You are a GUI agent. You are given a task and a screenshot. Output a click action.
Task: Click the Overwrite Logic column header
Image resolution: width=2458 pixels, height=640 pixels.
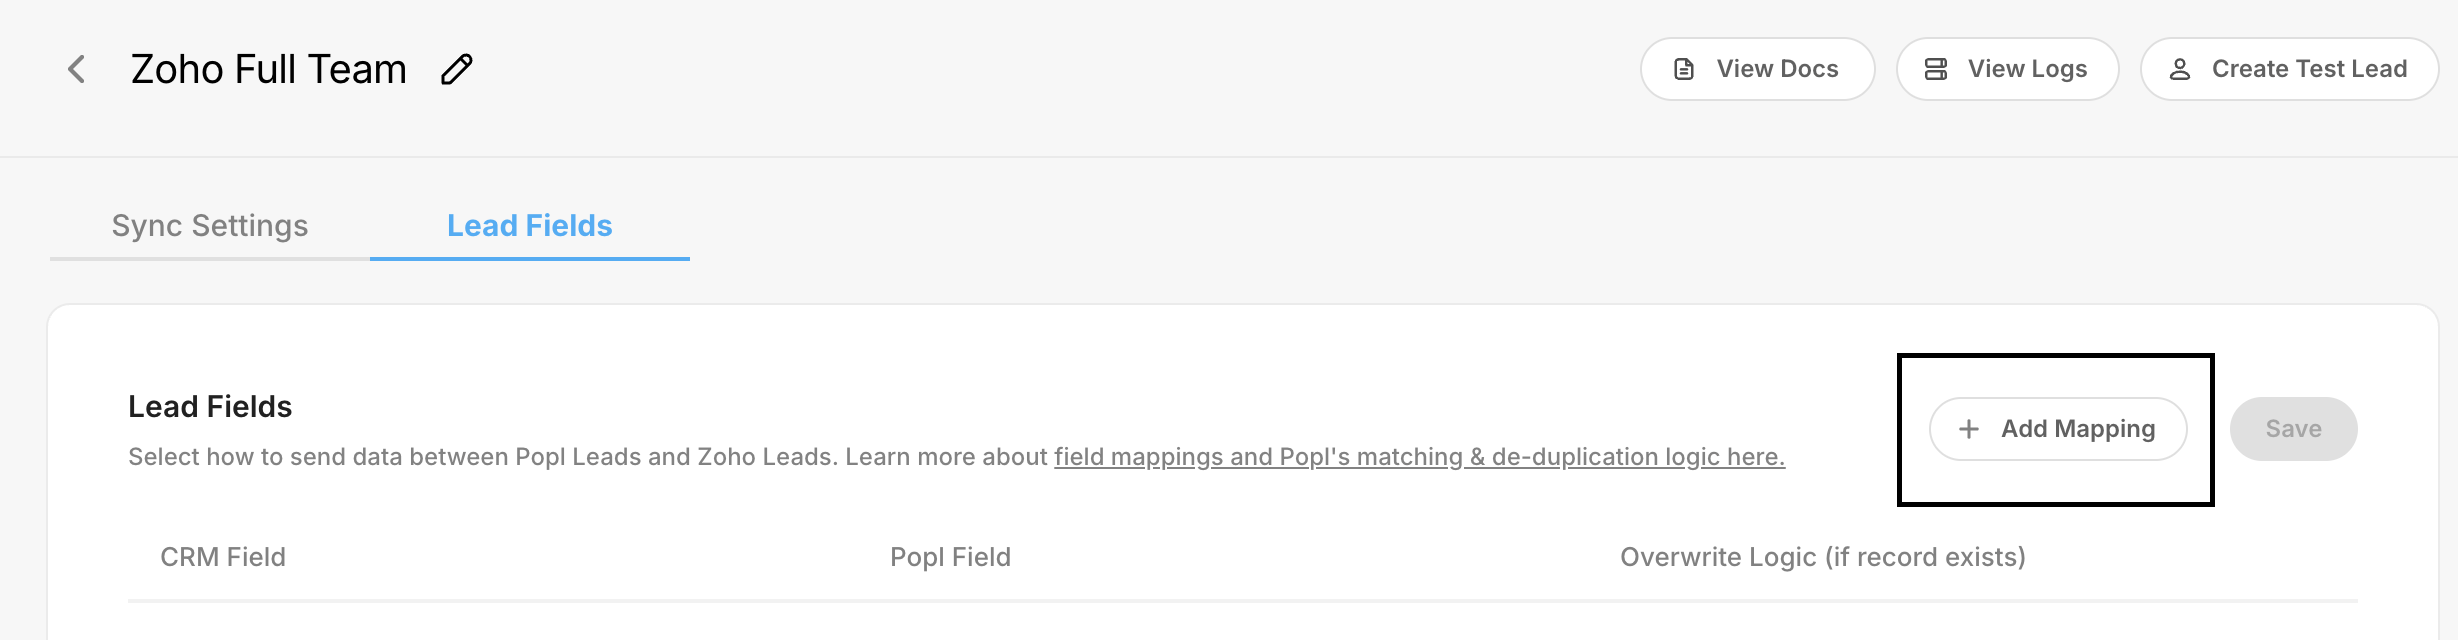click(x=1822, y=557)
